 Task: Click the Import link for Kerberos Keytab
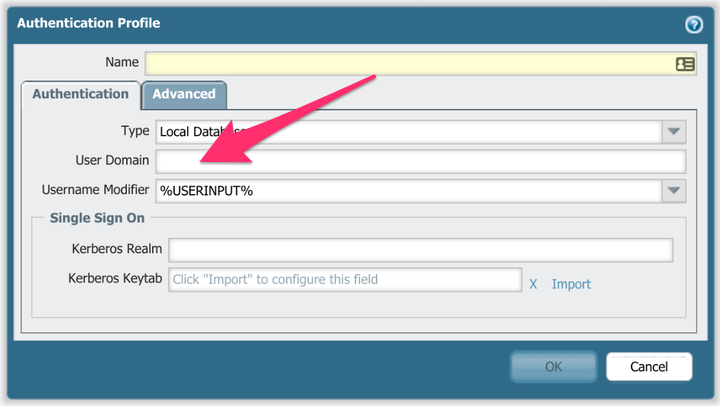point(571,284)
